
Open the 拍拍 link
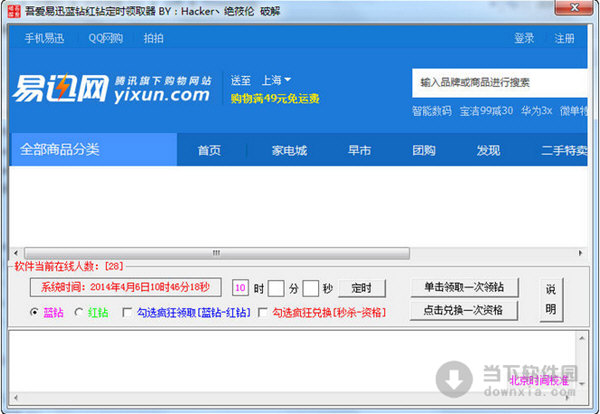(x=153, y=38)
